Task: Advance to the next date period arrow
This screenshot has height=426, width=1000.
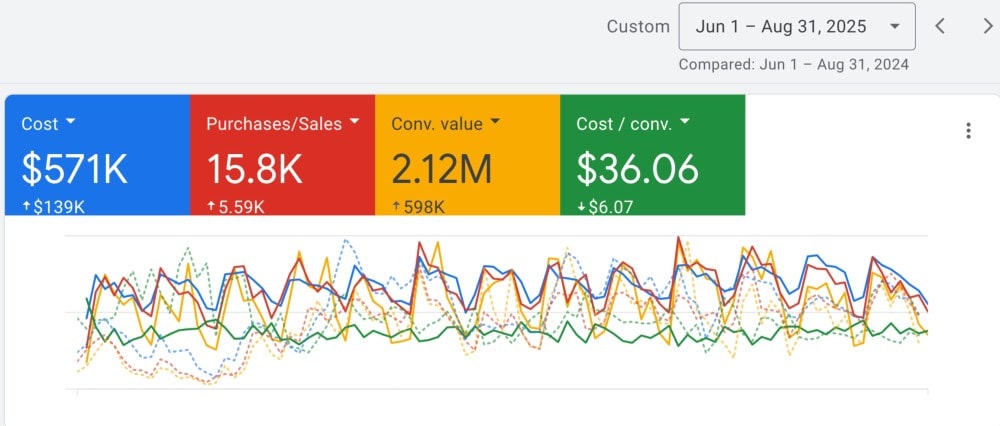Action: pos(987,26)
